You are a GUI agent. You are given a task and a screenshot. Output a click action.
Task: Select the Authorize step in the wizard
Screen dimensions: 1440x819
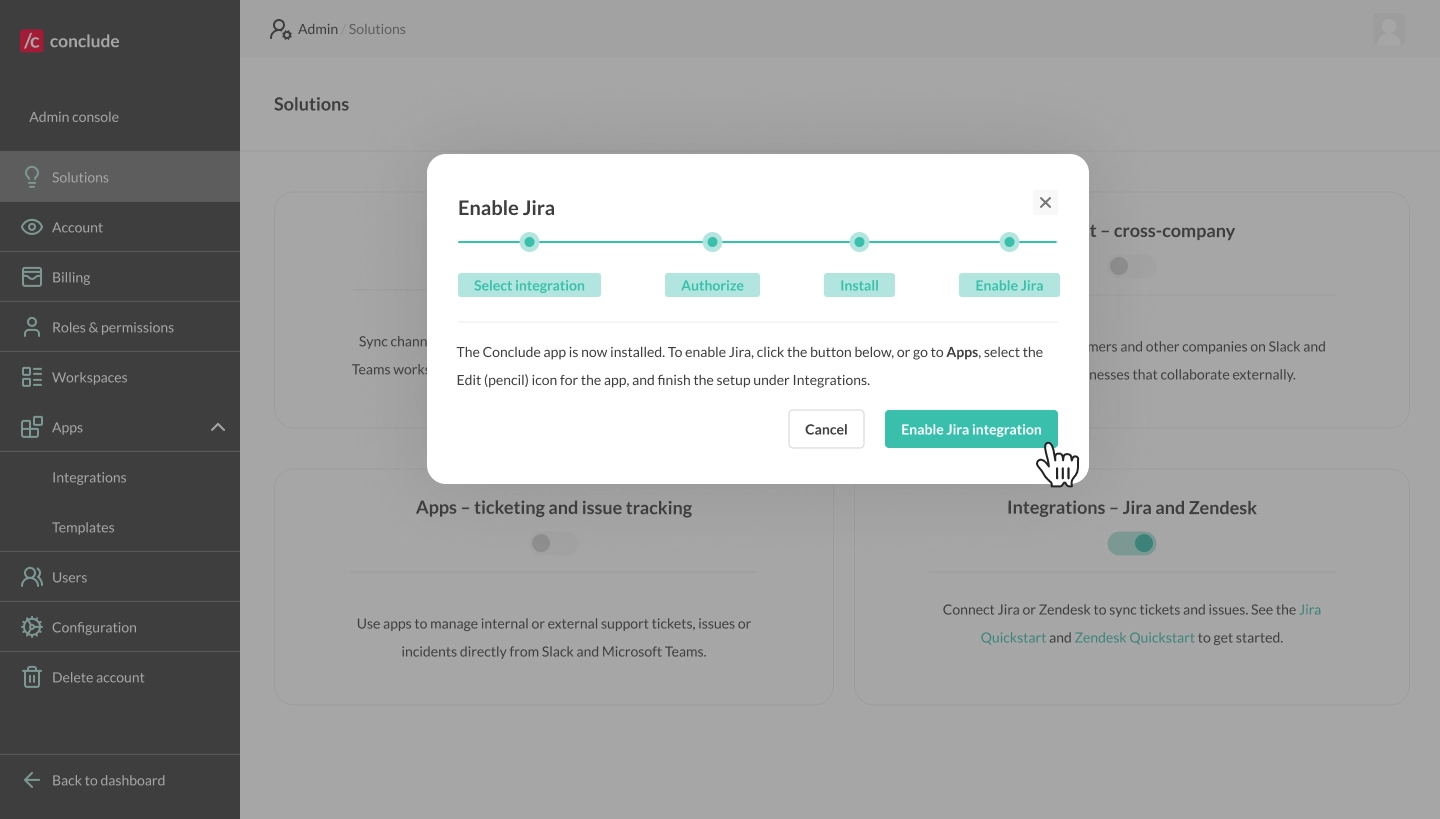click(x=712, y=285)
